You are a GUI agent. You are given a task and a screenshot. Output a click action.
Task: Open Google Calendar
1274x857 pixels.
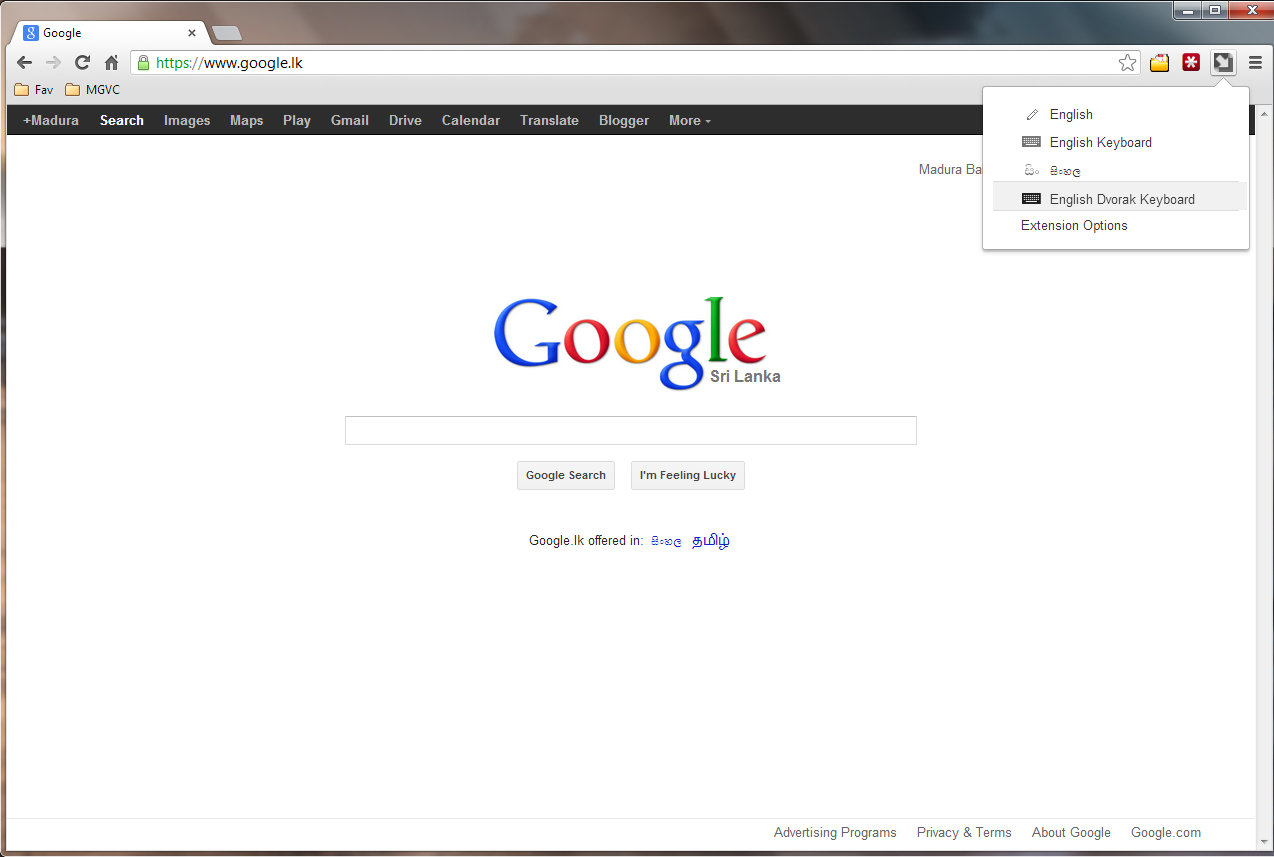click(471, 120)
